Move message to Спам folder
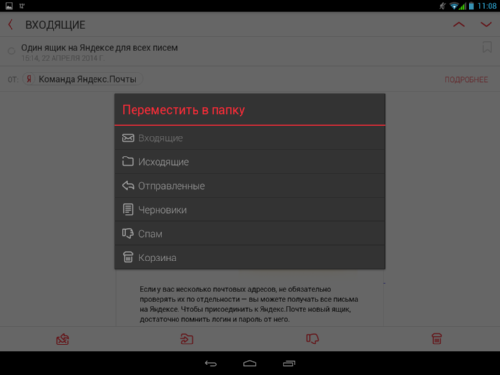500x375 pixels. point(250,234)
